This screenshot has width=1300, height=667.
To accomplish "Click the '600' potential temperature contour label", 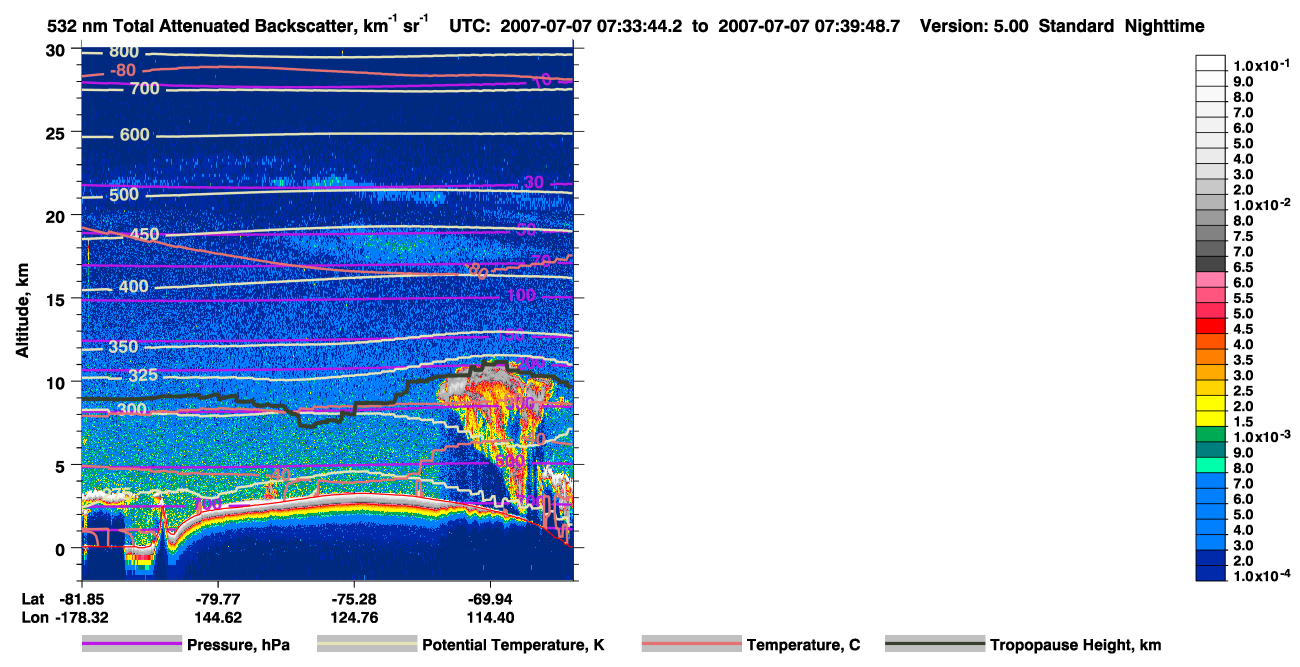I will (134, 135).
